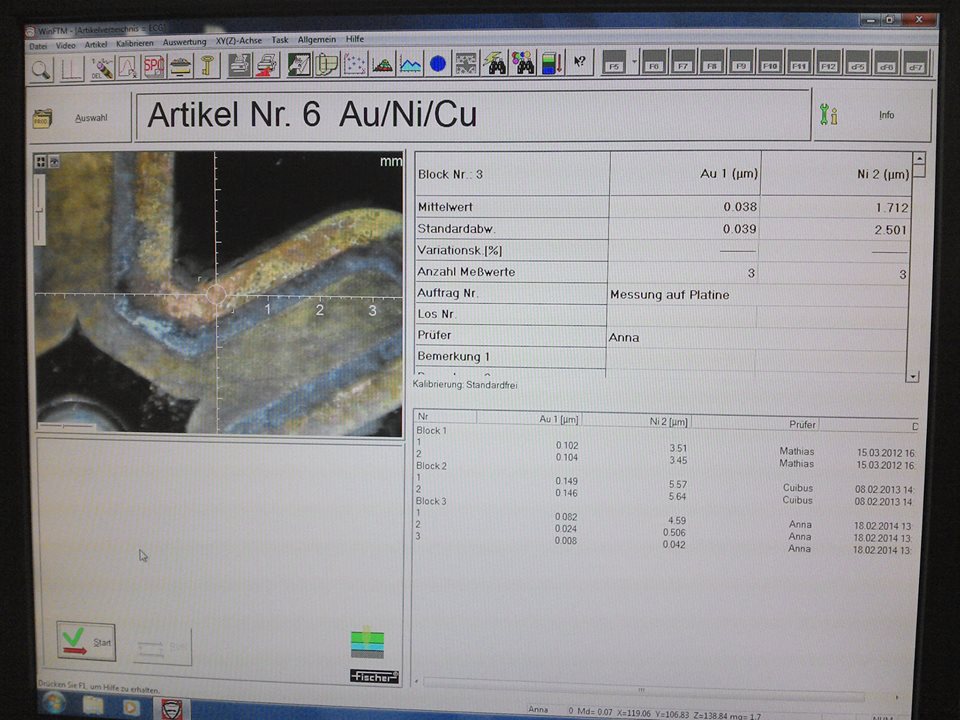Screen dimensions: 960x720
Task: Click the 'Au 1 [µm]' list column header
Action: (529, 419)
